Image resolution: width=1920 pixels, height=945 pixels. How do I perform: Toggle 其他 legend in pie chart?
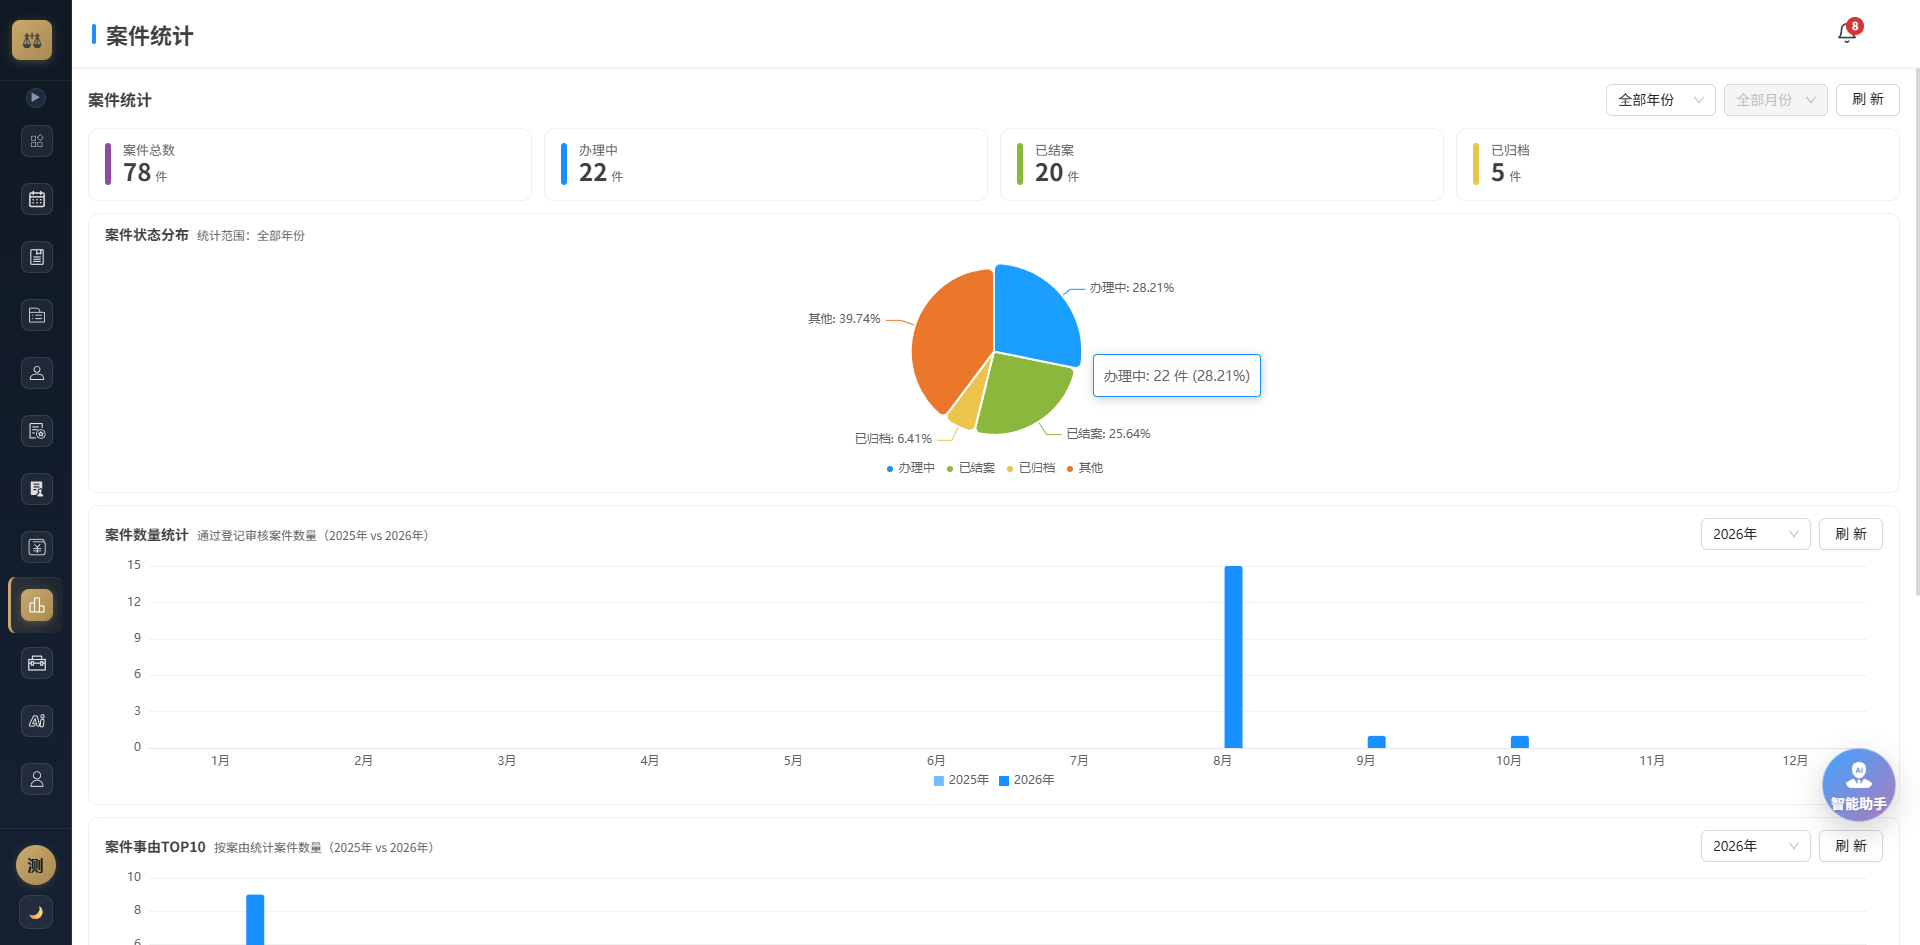pyautogui.click(x=1085, y=468)
